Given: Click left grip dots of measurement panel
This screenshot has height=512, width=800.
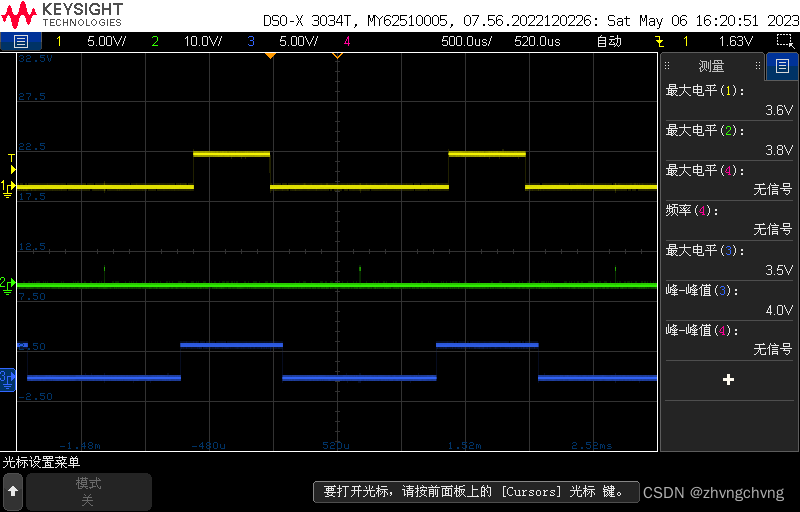Looking at the screenshot, I should point(666,66).
